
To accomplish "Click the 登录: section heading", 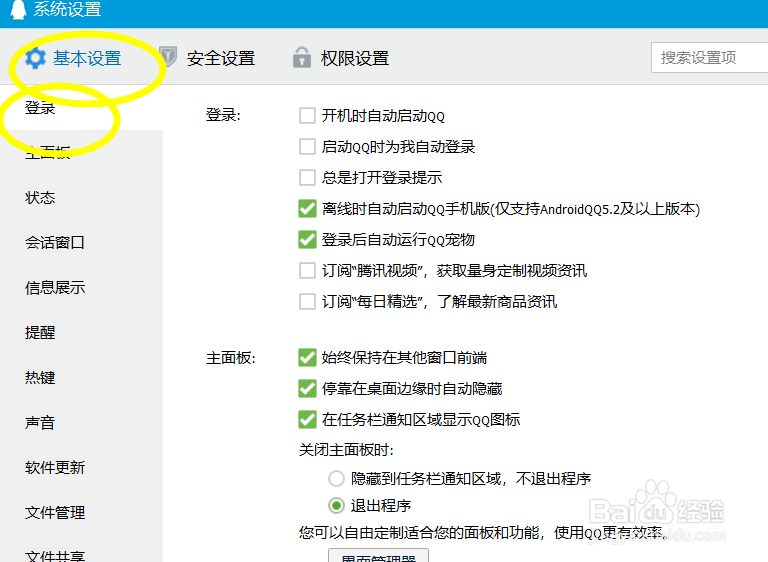I will coord(223,115).
